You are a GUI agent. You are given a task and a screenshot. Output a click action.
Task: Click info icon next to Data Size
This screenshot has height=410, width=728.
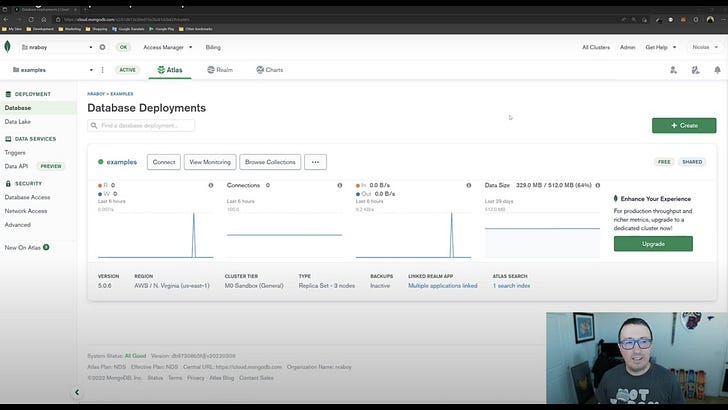pyautogui.click(x=598, y=185)
